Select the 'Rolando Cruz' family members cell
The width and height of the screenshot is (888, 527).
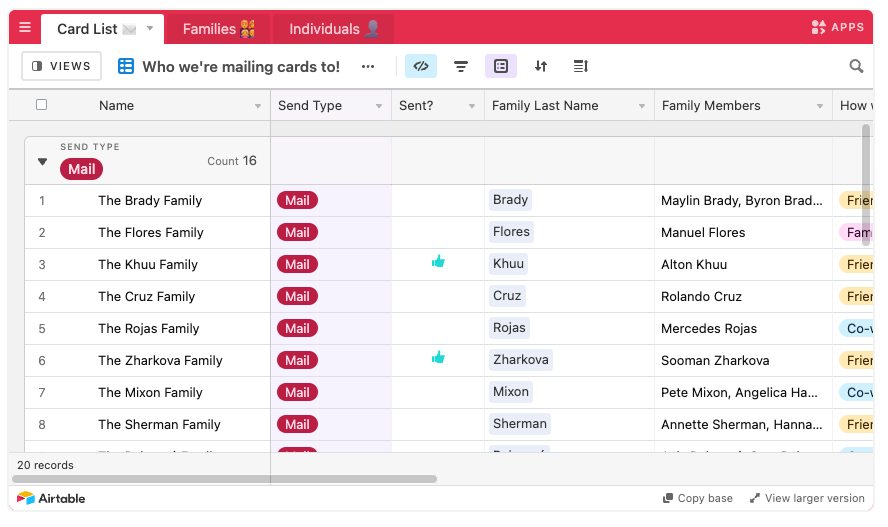tap(743, 297)
